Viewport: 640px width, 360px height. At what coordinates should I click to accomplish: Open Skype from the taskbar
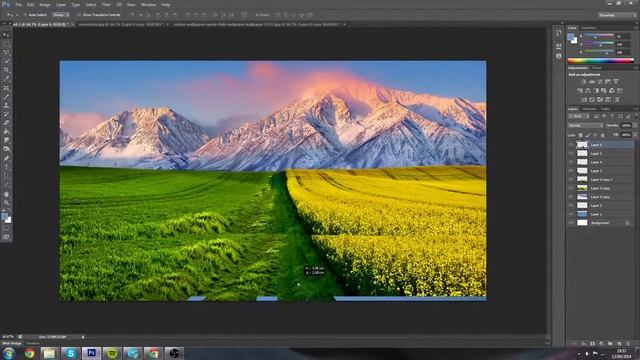click(x=71, y=353)
